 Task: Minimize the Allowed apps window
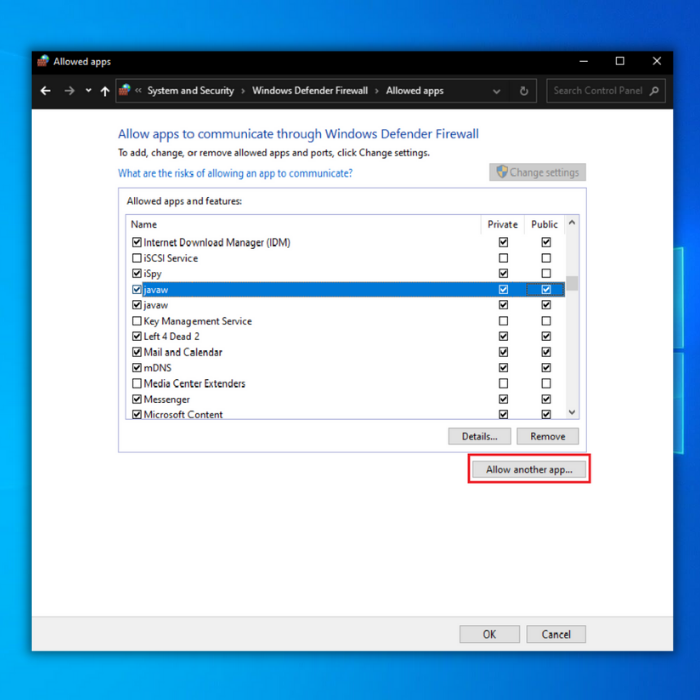[x=583, y=61]
